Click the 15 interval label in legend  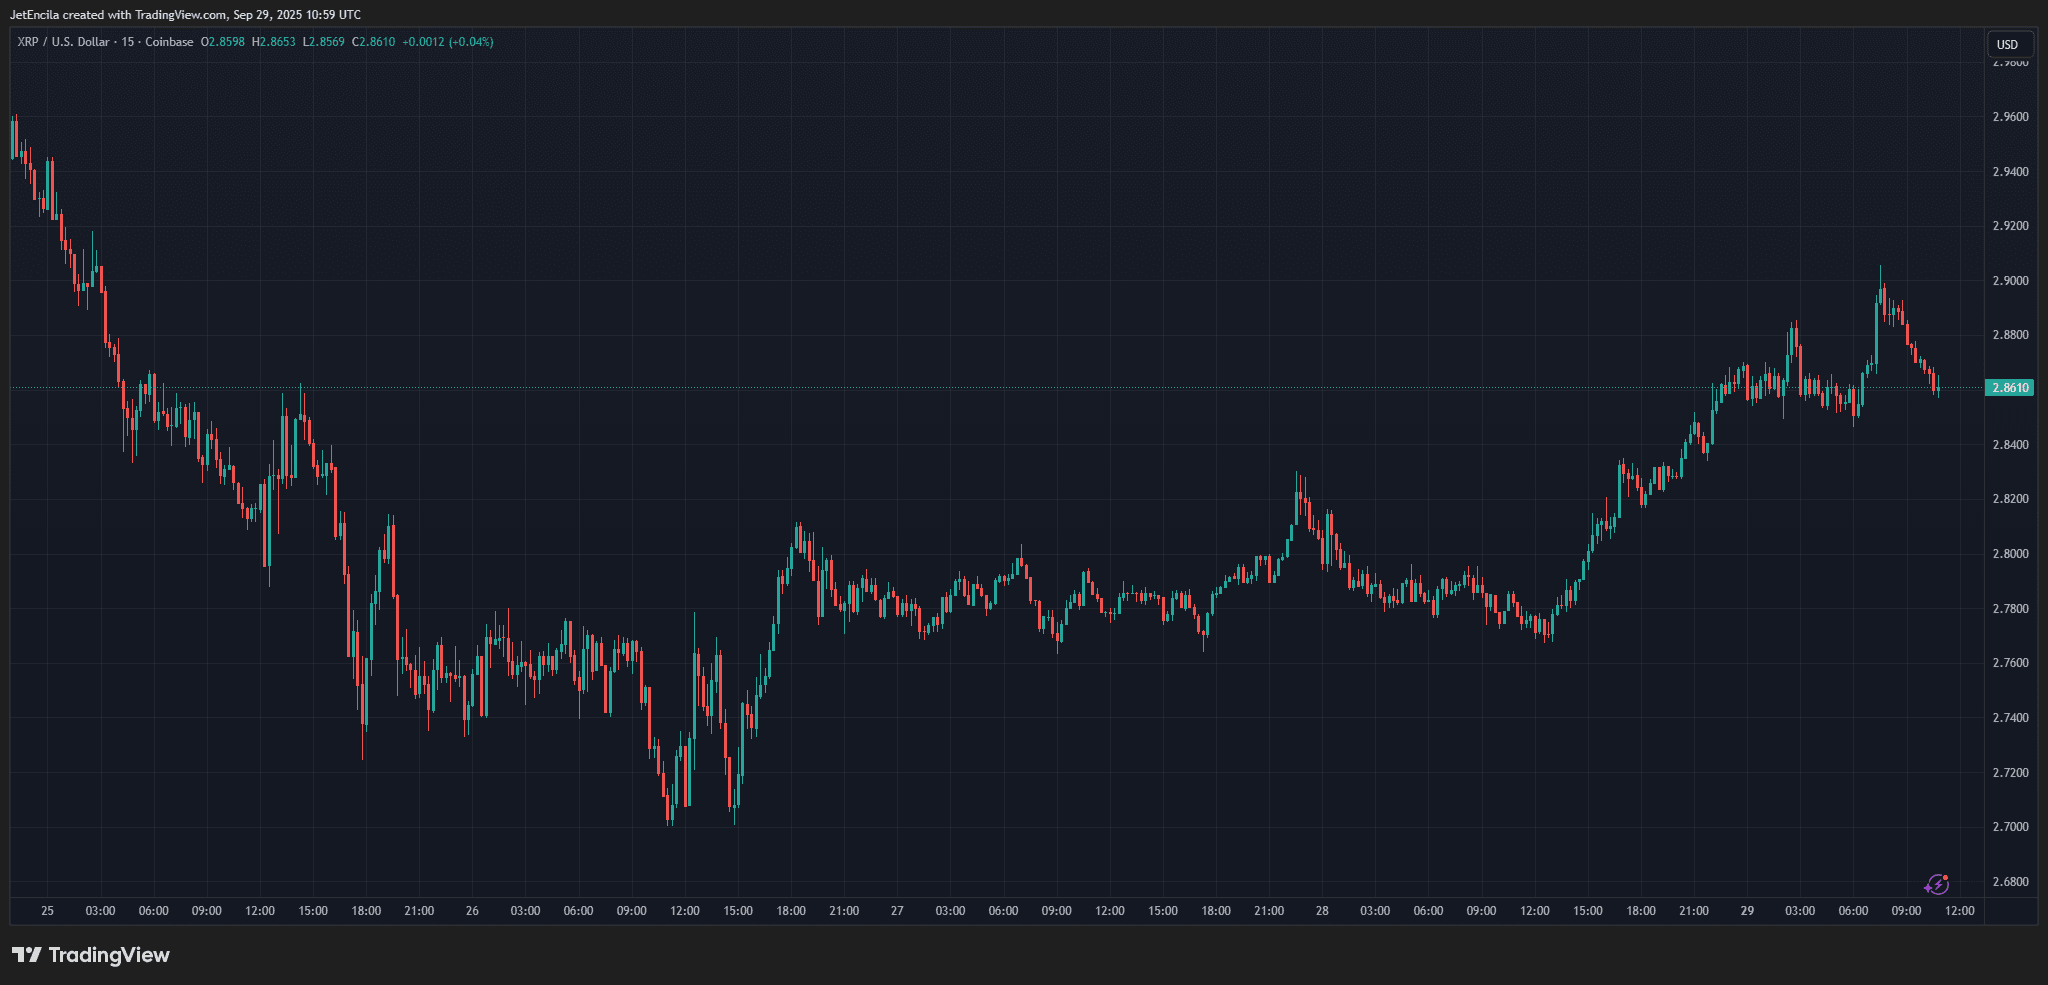click(128, 42)
